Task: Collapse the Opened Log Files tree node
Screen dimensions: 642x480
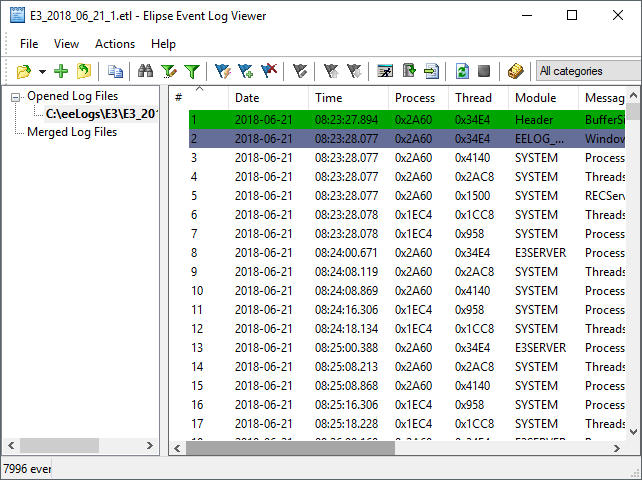Action: (x=17, y=96)
